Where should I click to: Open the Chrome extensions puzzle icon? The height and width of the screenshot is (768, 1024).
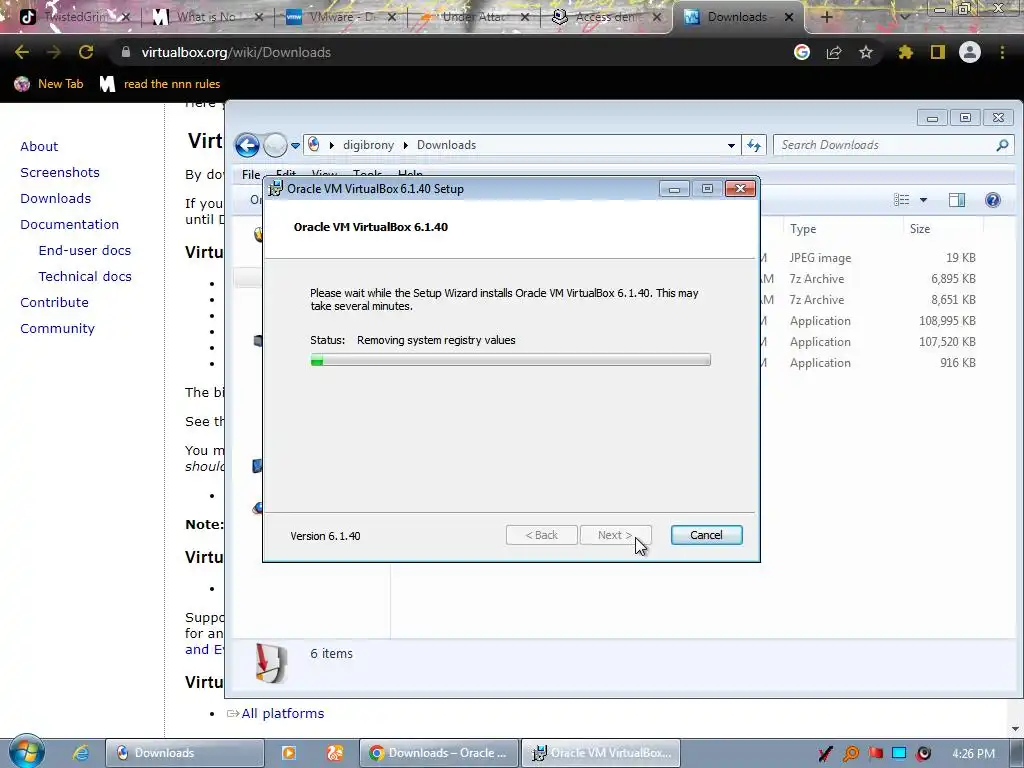pos(905,52)
